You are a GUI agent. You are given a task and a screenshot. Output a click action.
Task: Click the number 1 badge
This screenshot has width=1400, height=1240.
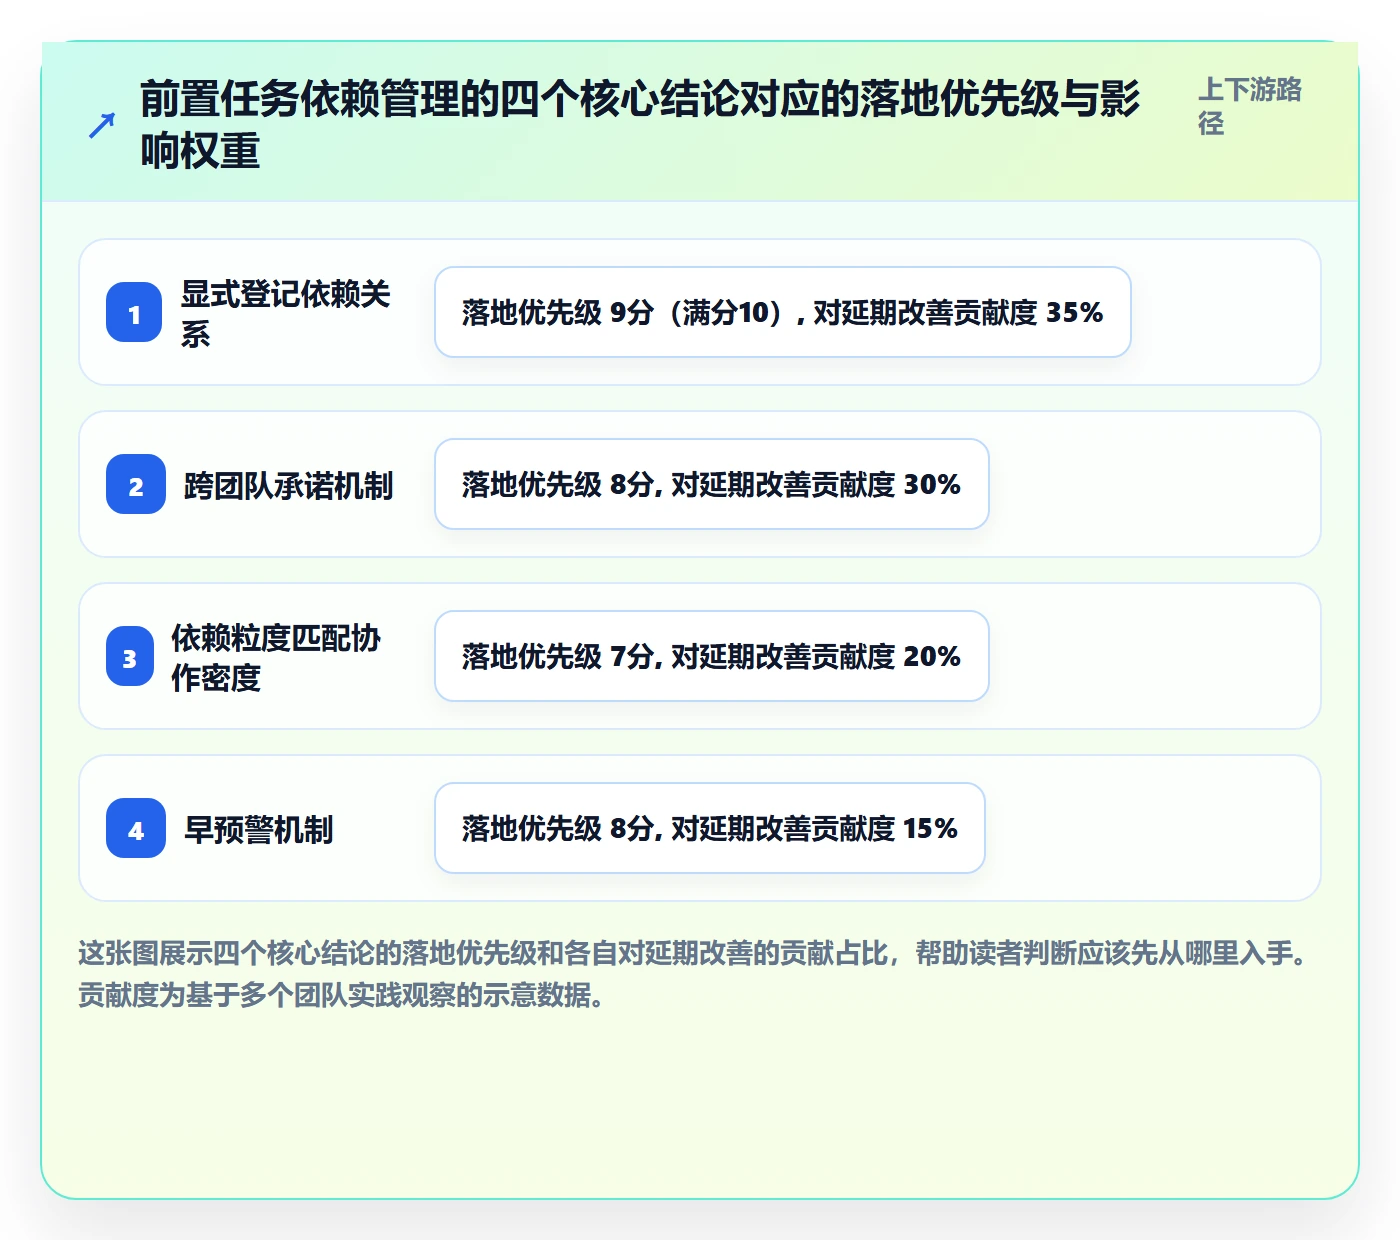pyautogui.click(x=134, y=312)
